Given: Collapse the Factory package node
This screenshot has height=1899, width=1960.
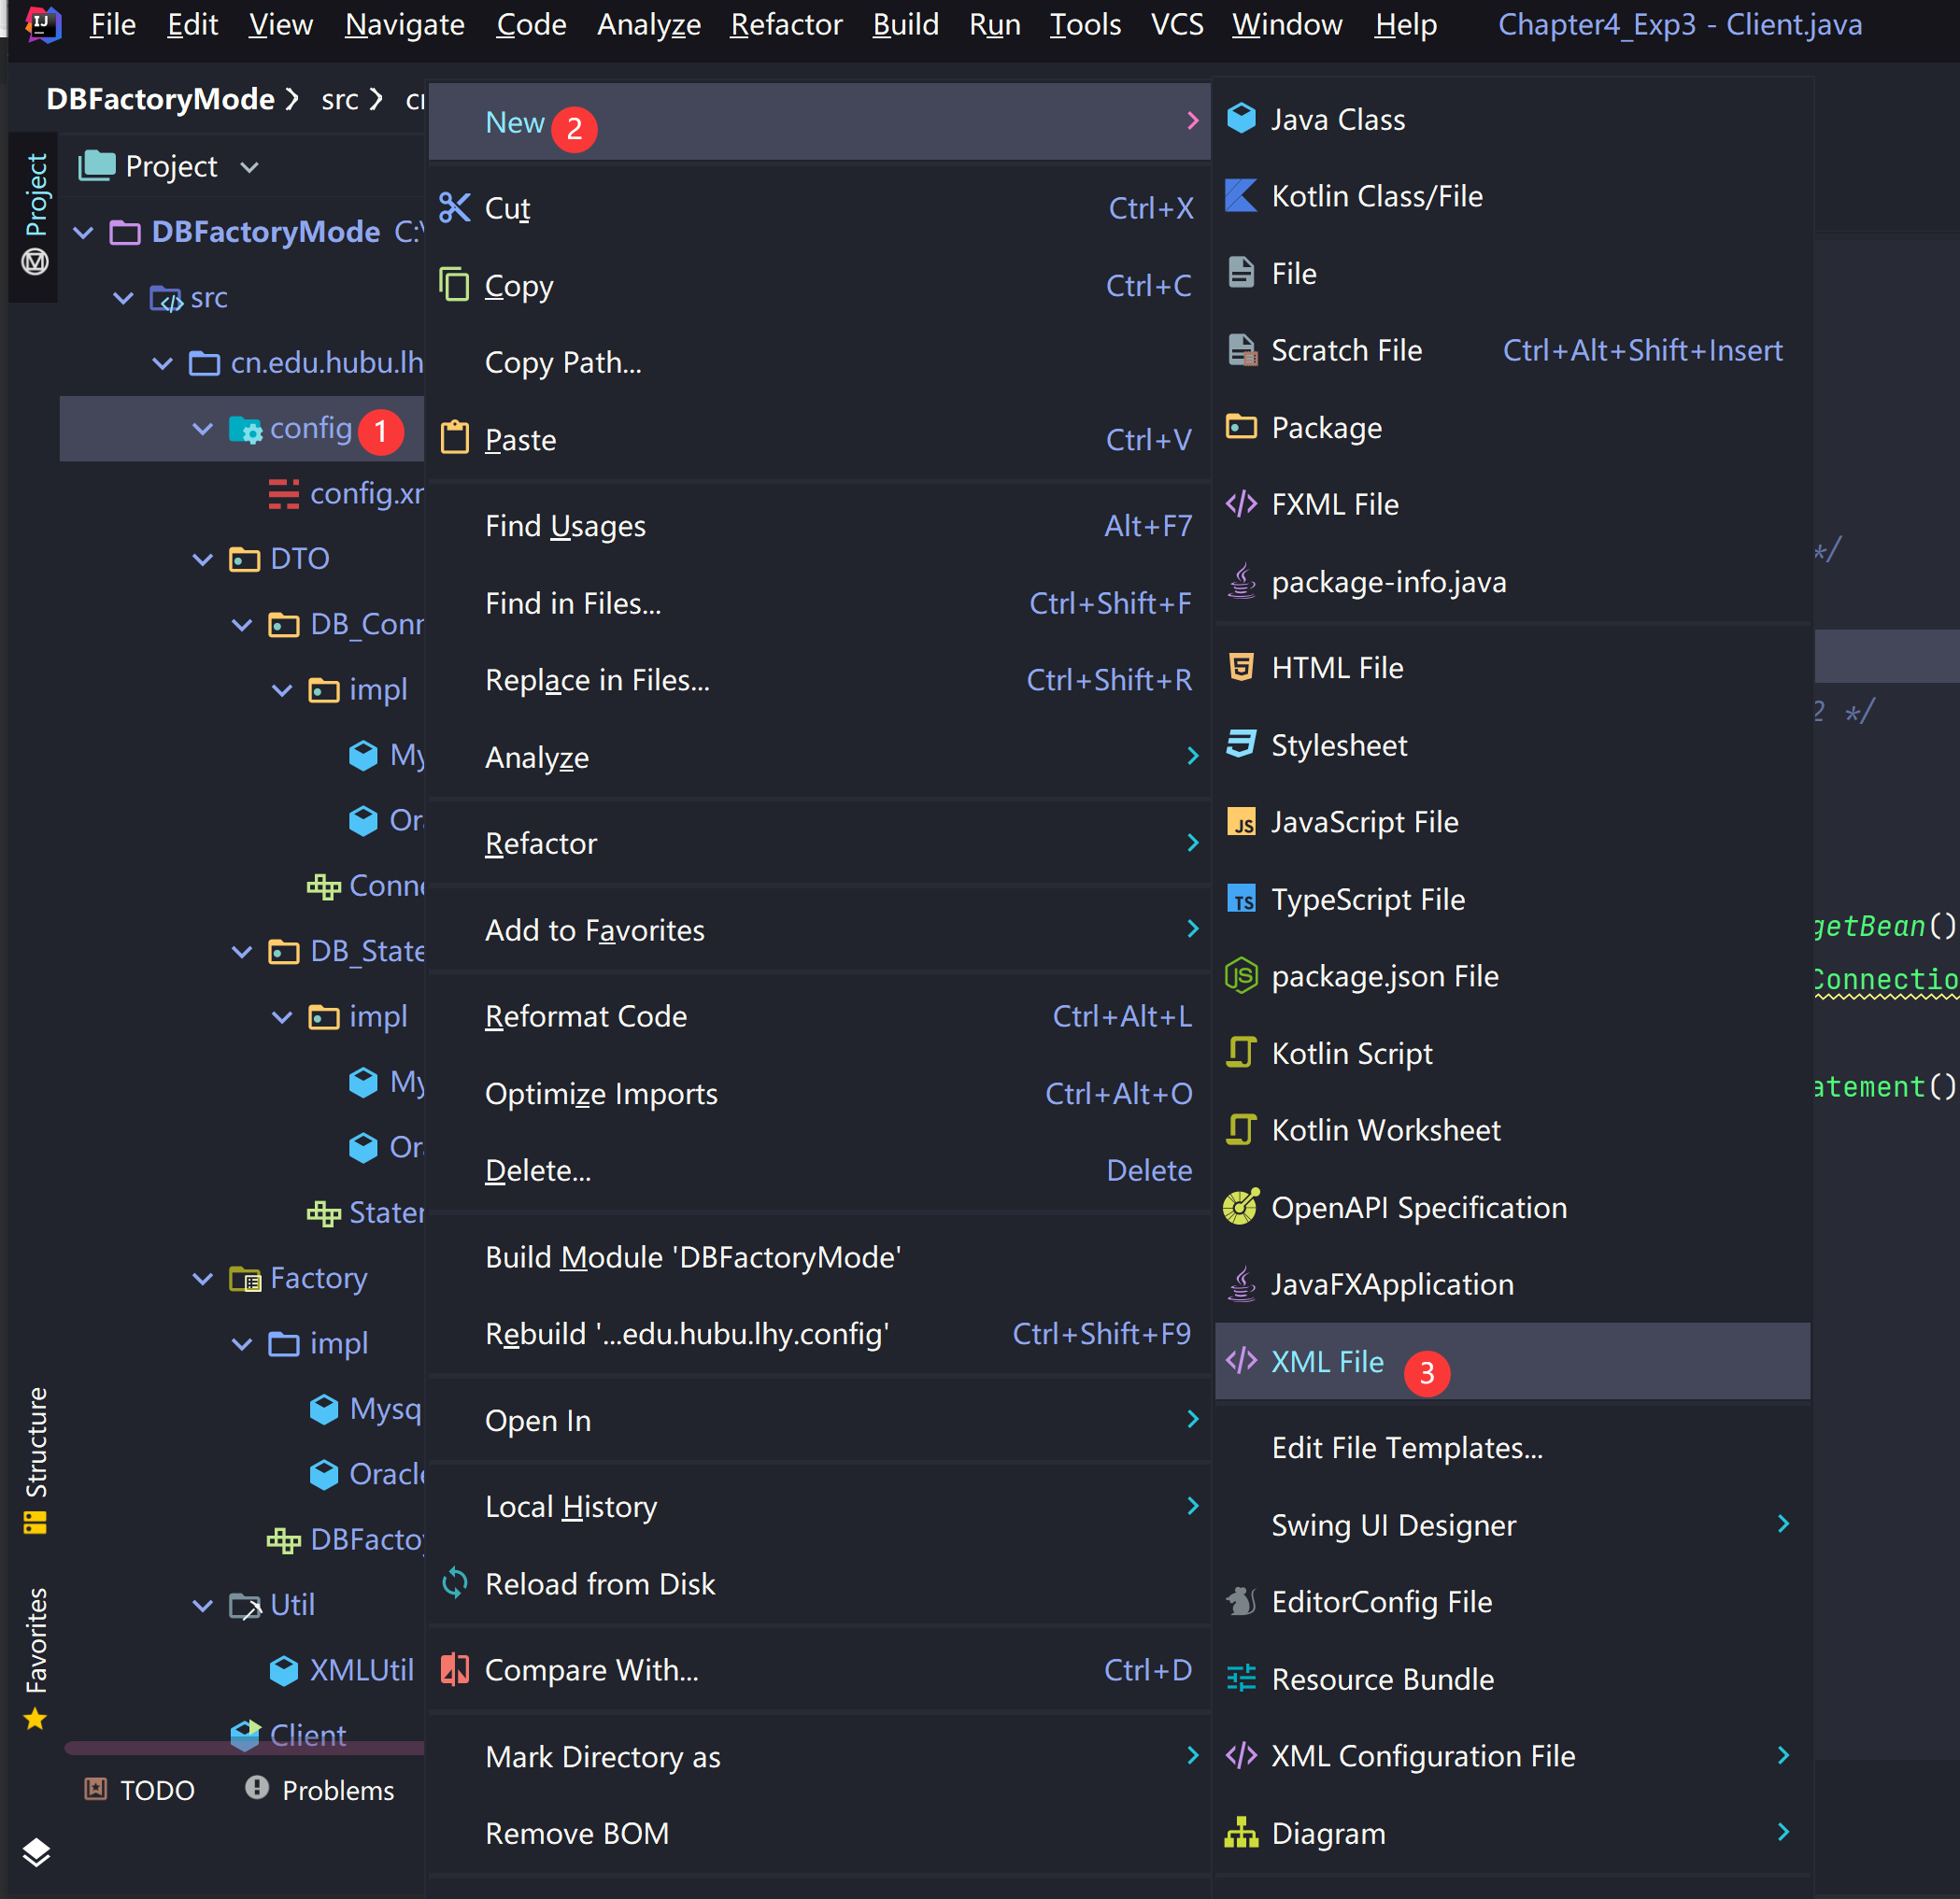Looking at the screenshot, I should coord(203,1278).
